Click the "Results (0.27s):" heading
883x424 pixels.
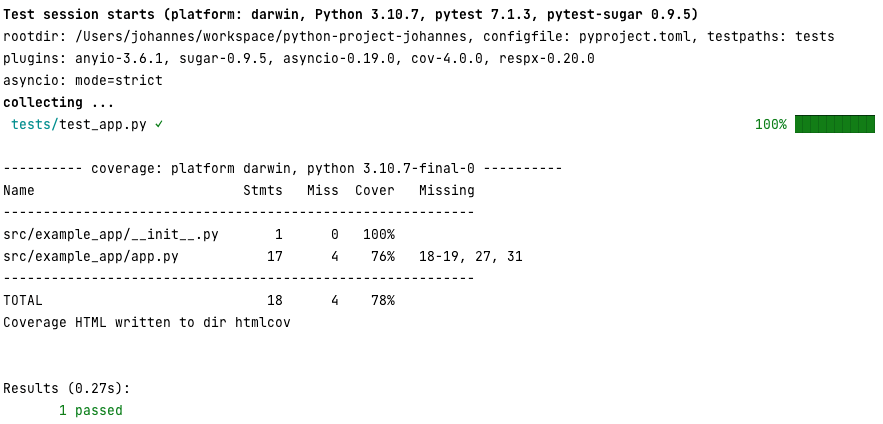pos(67,388)
